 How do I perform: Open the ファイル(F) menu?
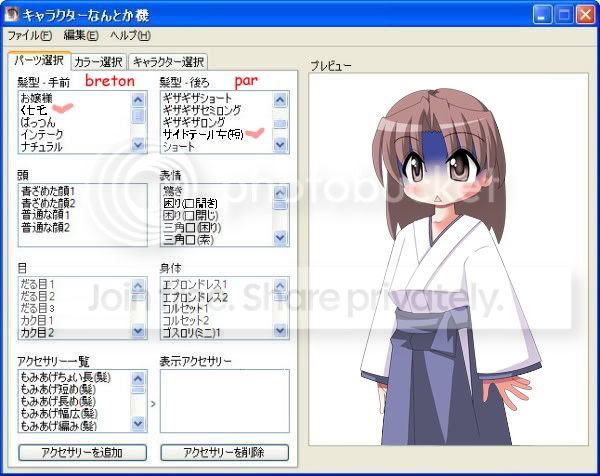tap(30, 36)
